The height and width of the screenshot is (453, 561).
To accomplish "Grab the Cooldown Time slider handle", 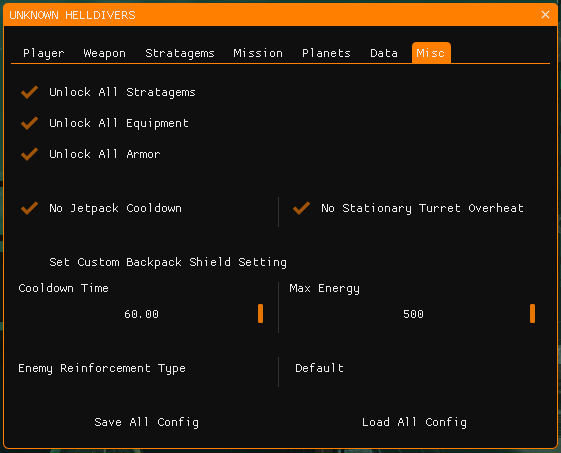I will [260, 313].
